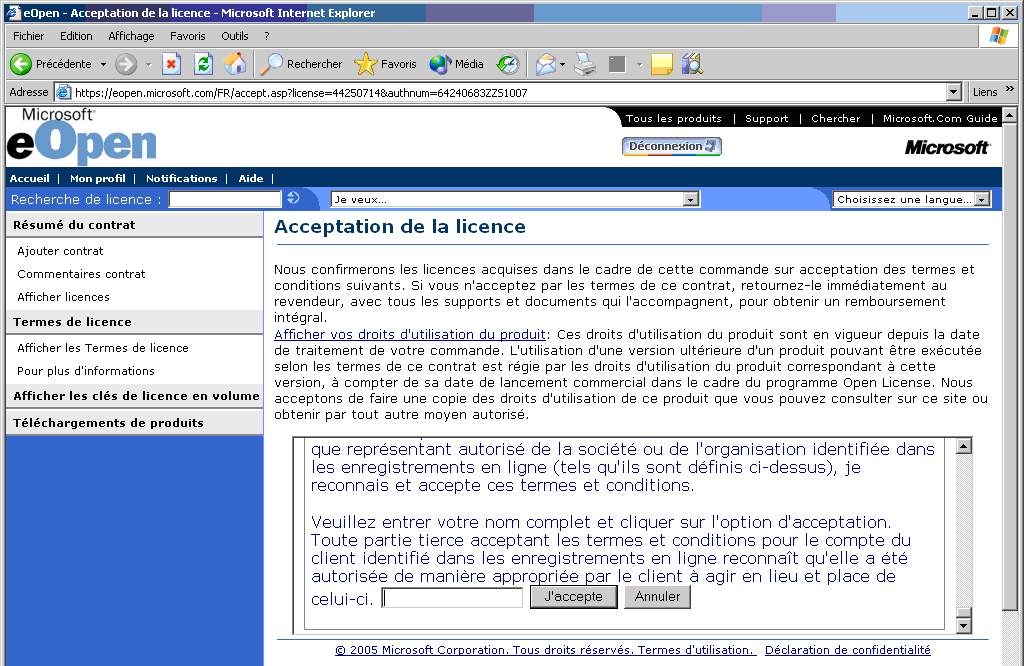
Task: Open the 'Choisissez une langue' dropdown
Action: click(982, 200)
